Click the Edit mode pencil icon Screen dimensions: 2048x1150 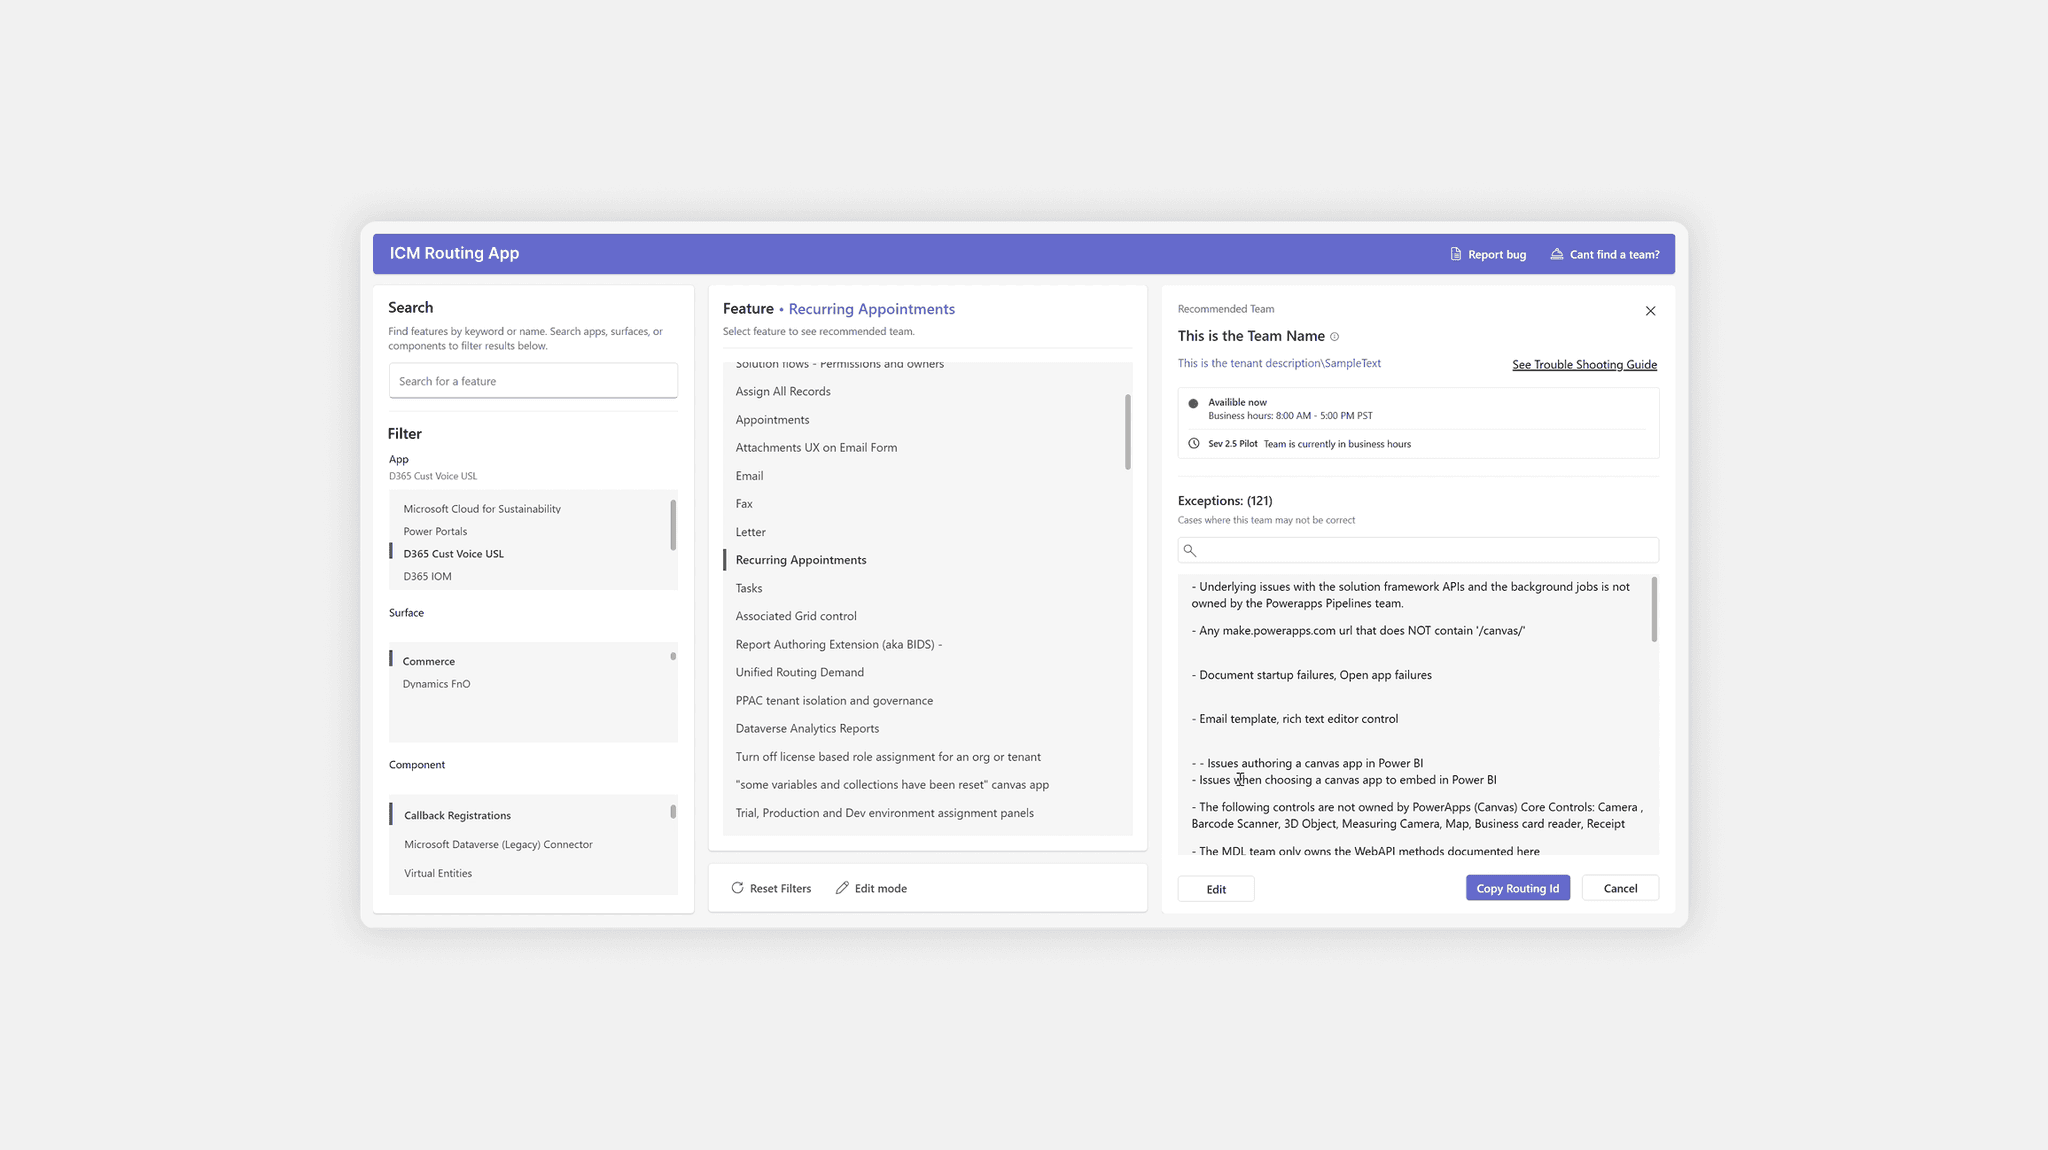point(842,888)
